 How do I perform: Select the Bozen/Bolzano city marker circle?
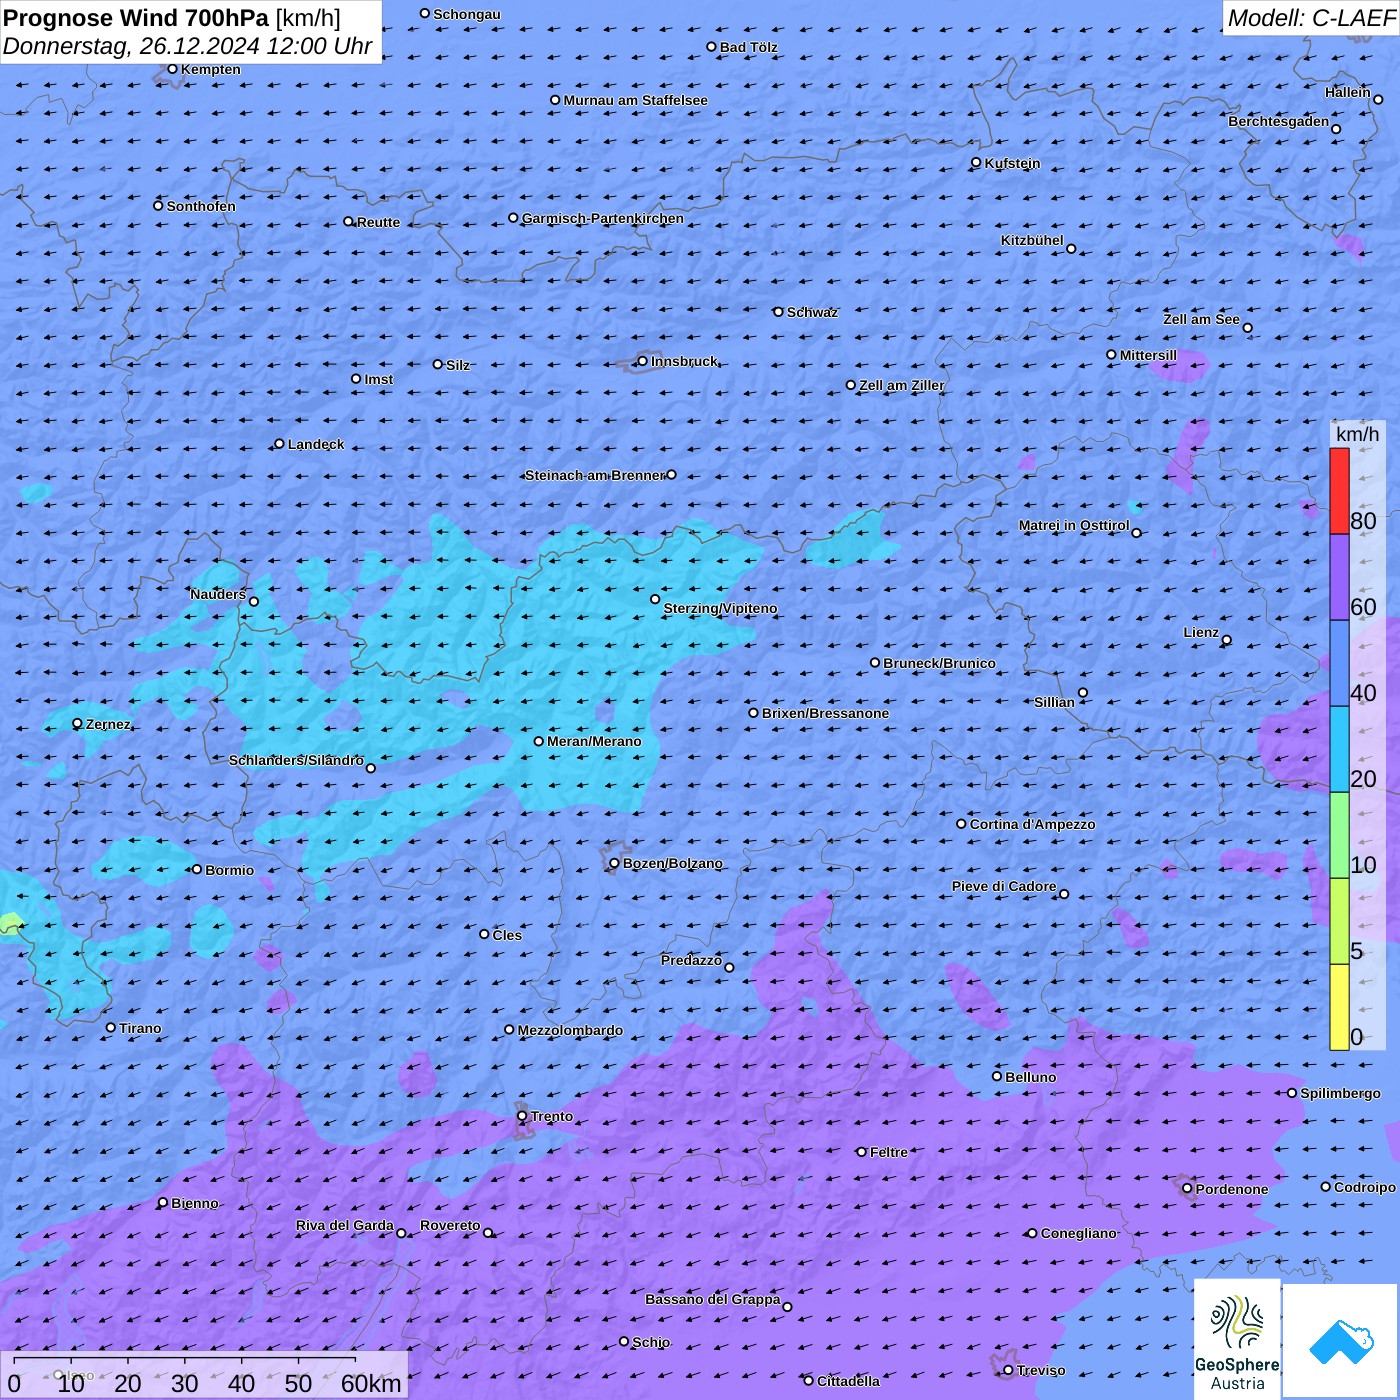click(615, 863)
